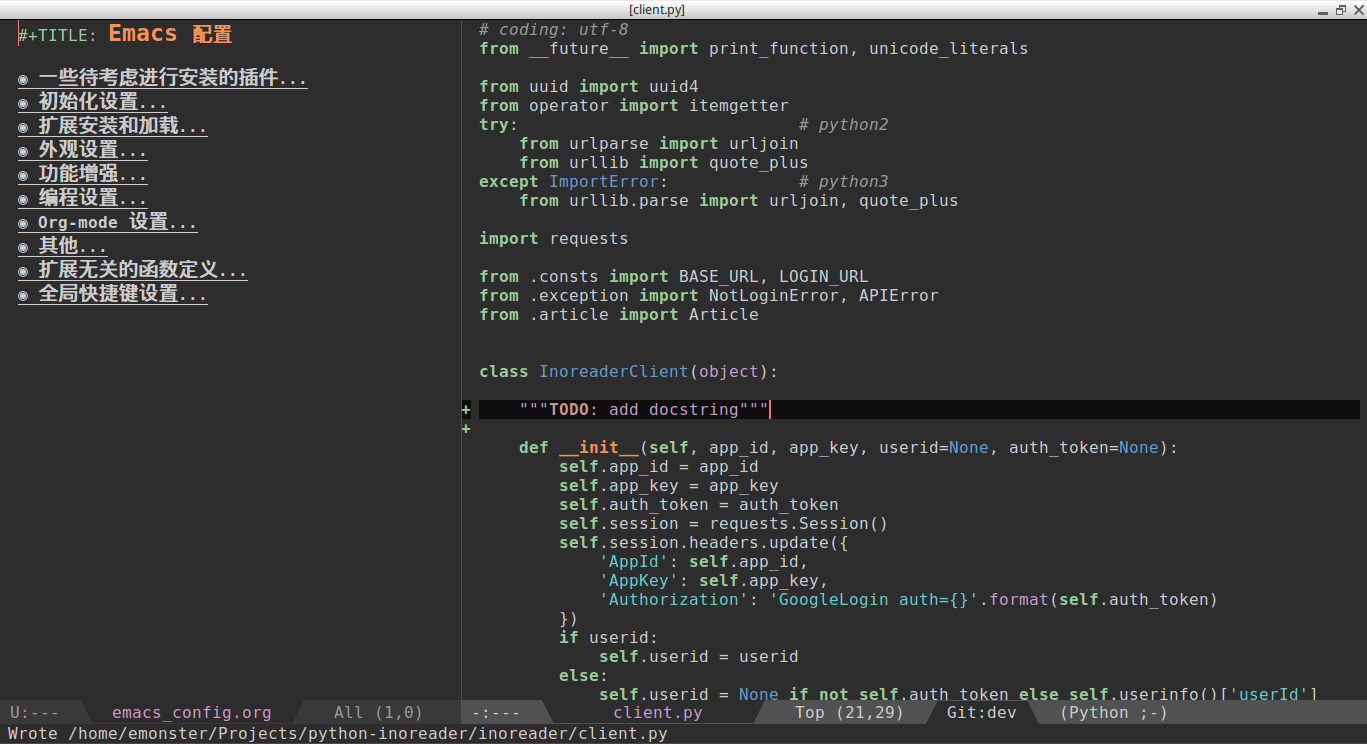This screenshot has width=1367, height=744.
Task: Click the if userid: line
Action: coord(608,637)
